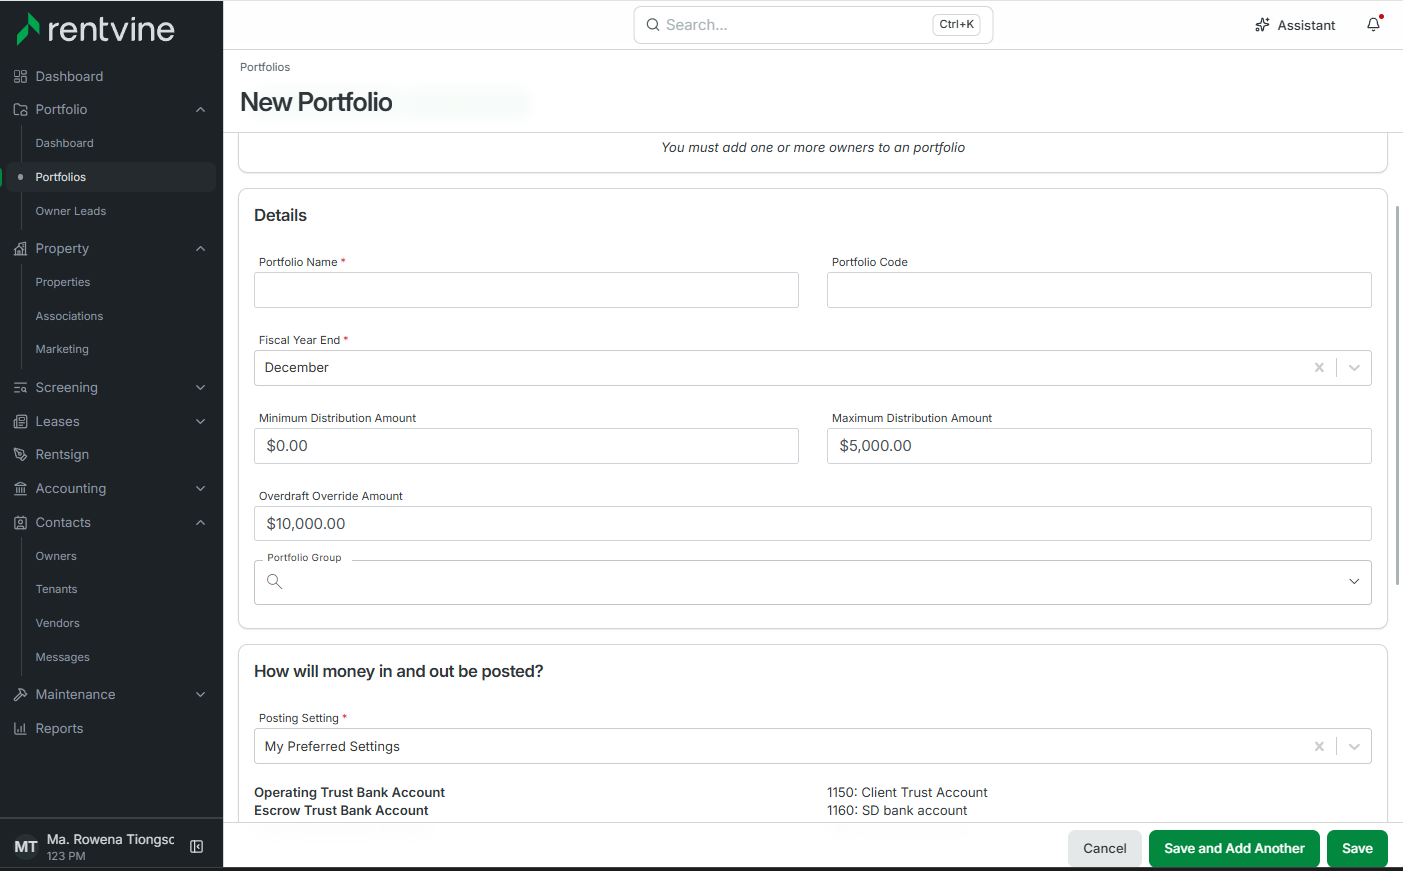Click the Save and Add Another button
This screenshot has height=871, width=1403.
[x=1234, y=848]
